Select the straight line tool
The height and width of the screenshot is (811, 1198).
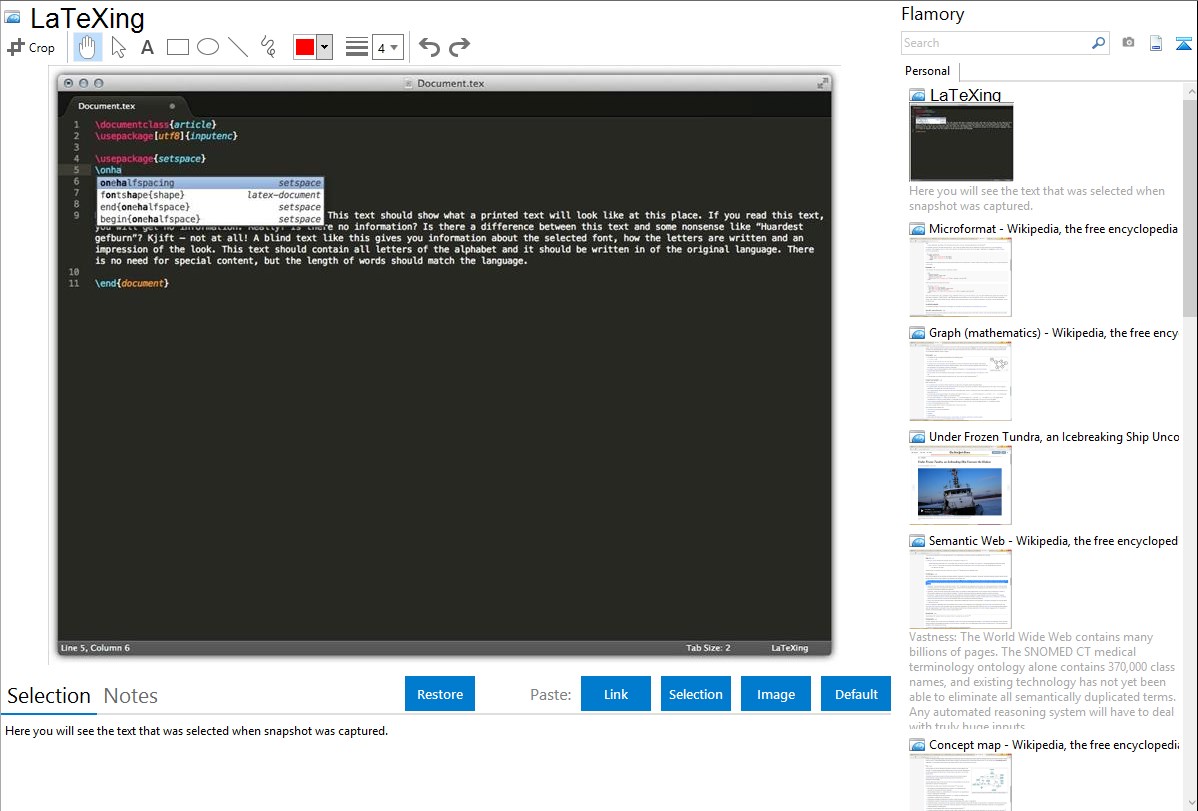tap(238, 47)
